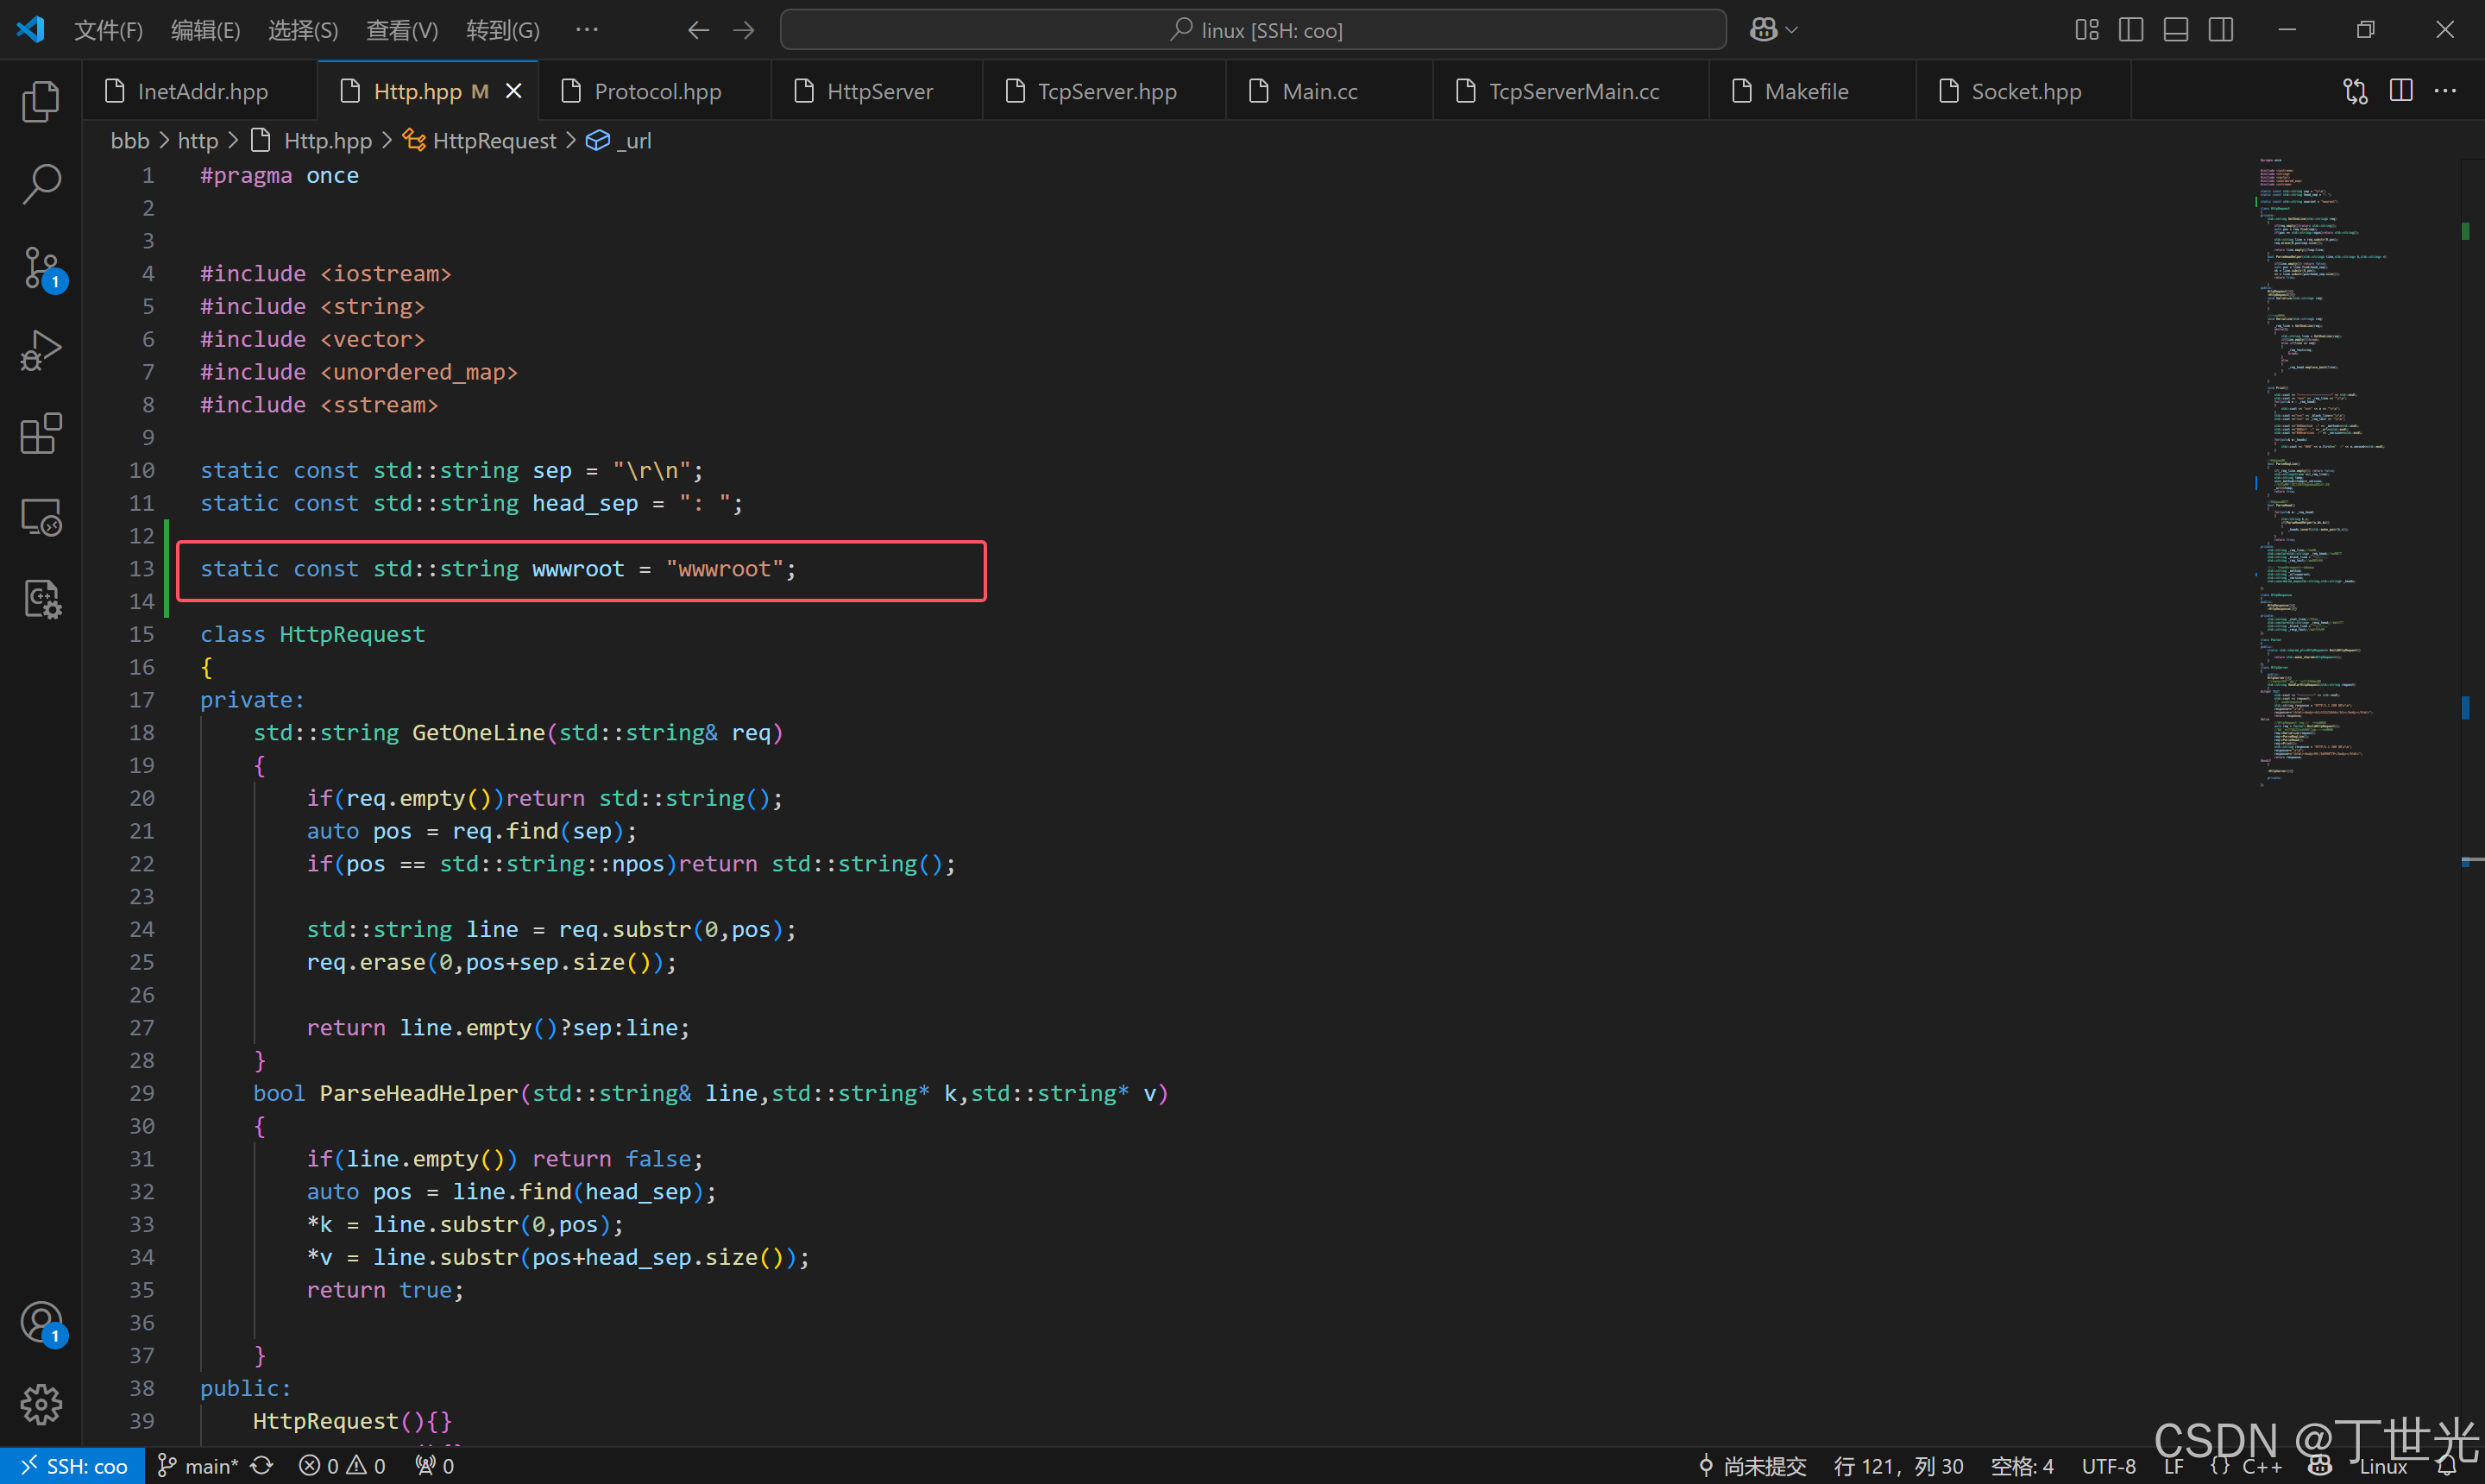Image resolution: width=2485 pixels, height=1484 pixels.
Task: Toggle the secondary side bar layout button
Action: click(x=2220, y=30)
